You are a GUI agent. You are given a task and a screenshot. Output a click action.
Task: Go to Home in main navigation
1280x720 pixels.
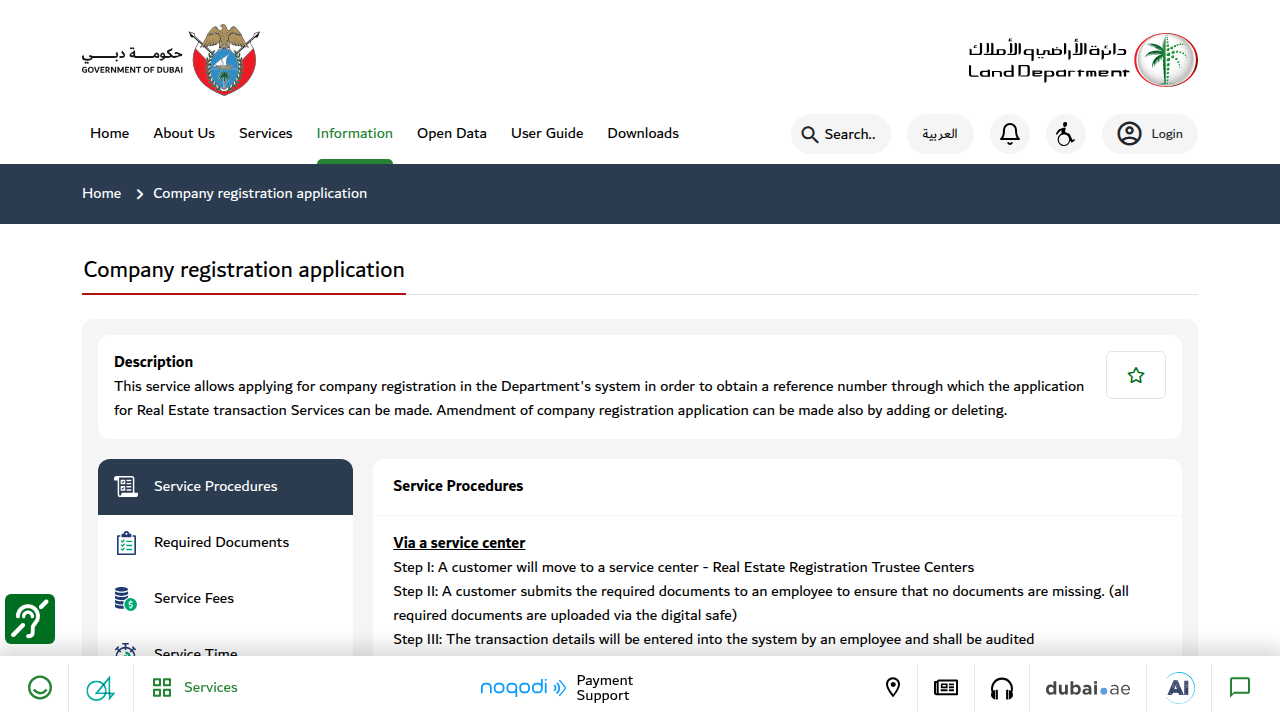(x=110, y=134)
